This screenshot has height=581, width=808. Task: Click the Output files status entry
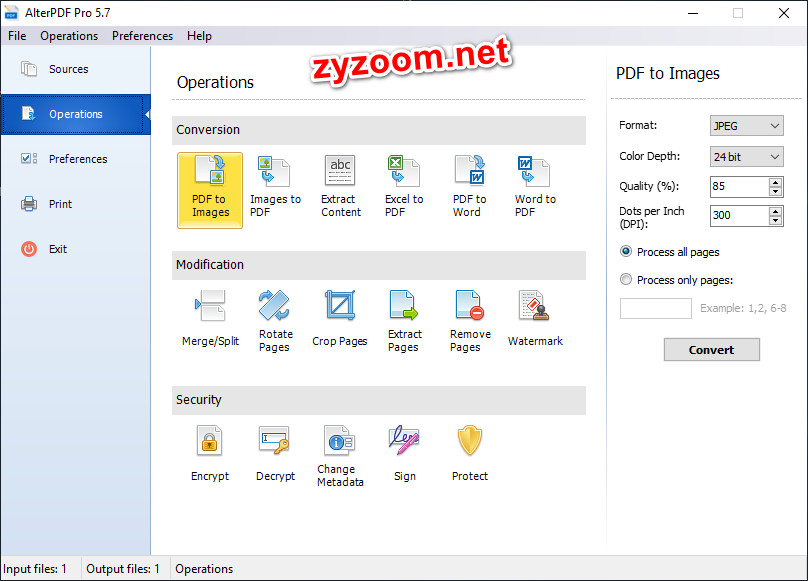tap(123, 569)
